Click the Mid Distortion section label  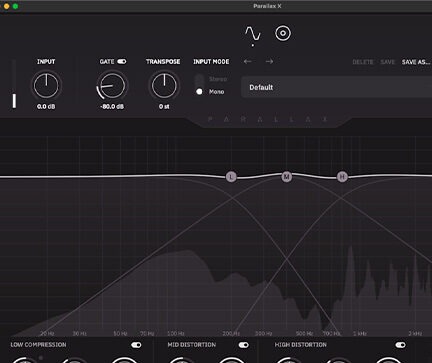[192, 345]
